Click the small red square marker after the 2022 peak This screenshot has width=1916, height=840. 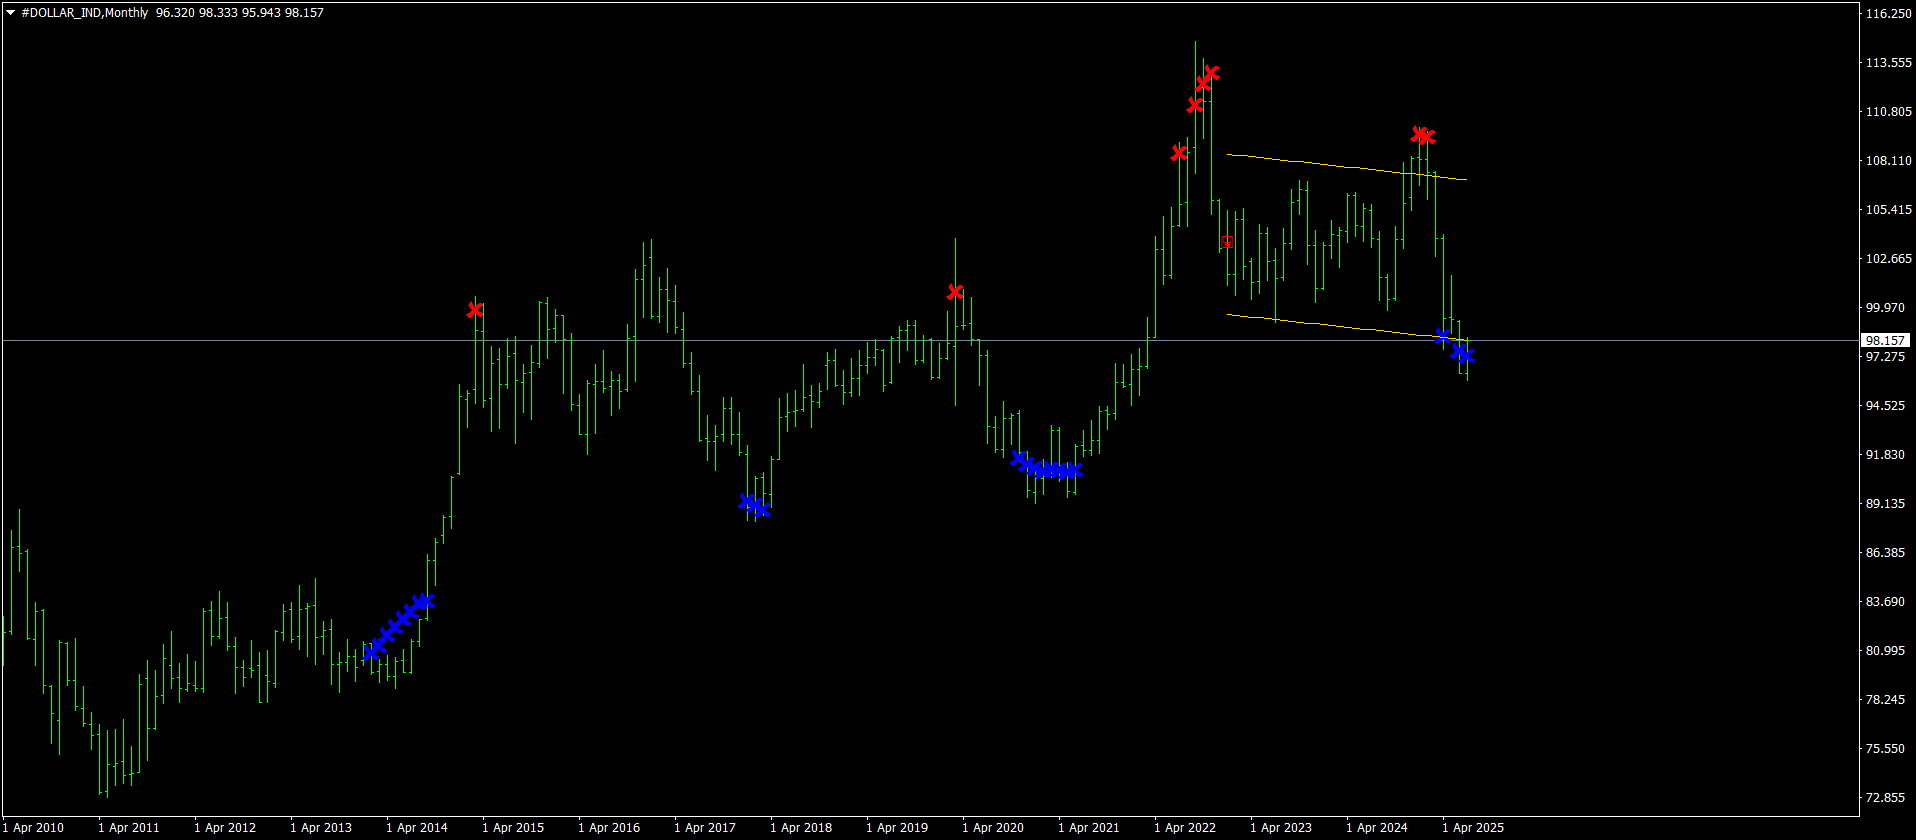[1227, 241]
